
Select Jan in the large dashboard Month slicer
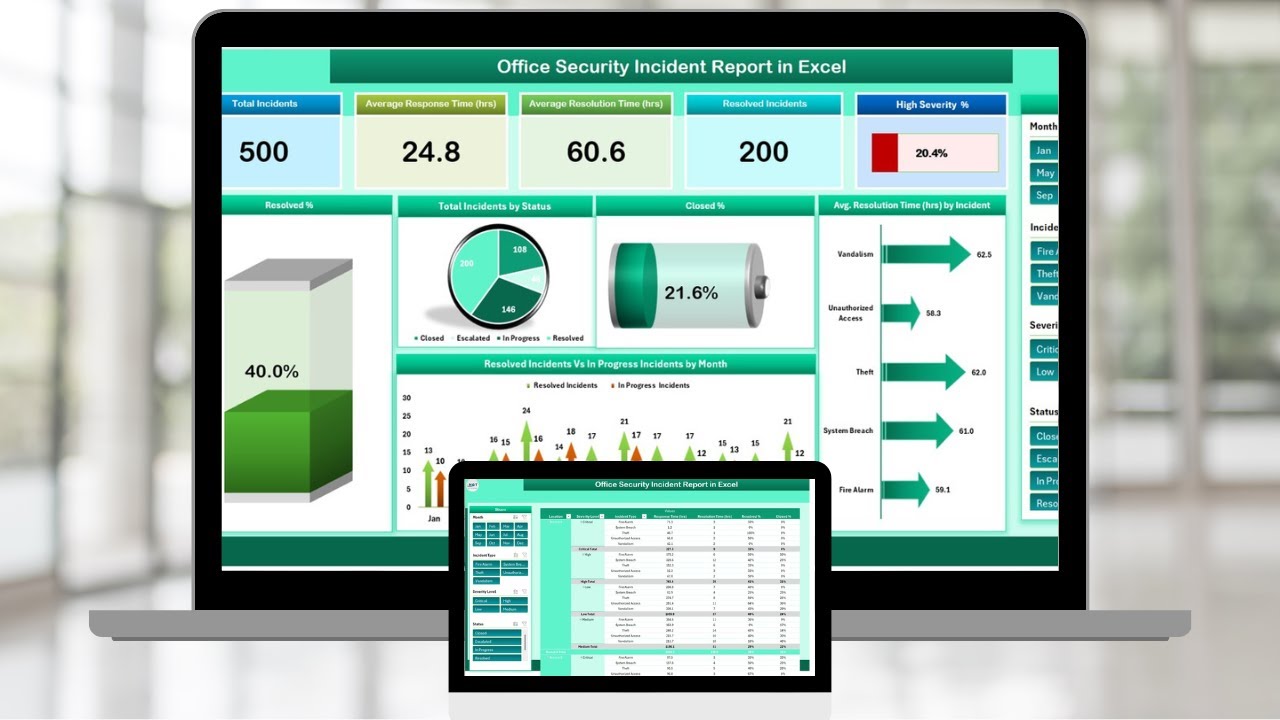(1044, 151)
